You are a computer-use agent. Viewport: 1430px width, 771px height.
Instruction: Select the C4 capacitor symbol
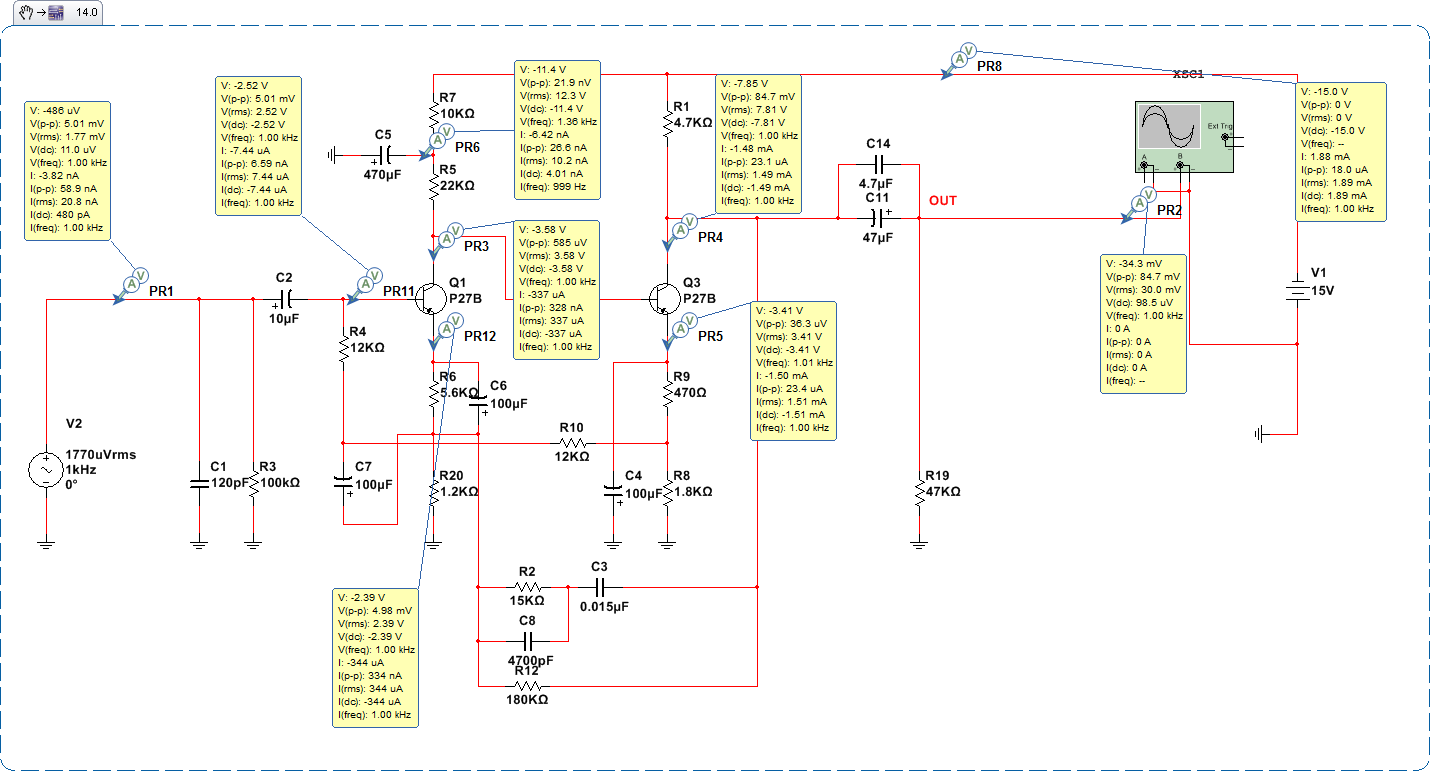click(612, 490)
